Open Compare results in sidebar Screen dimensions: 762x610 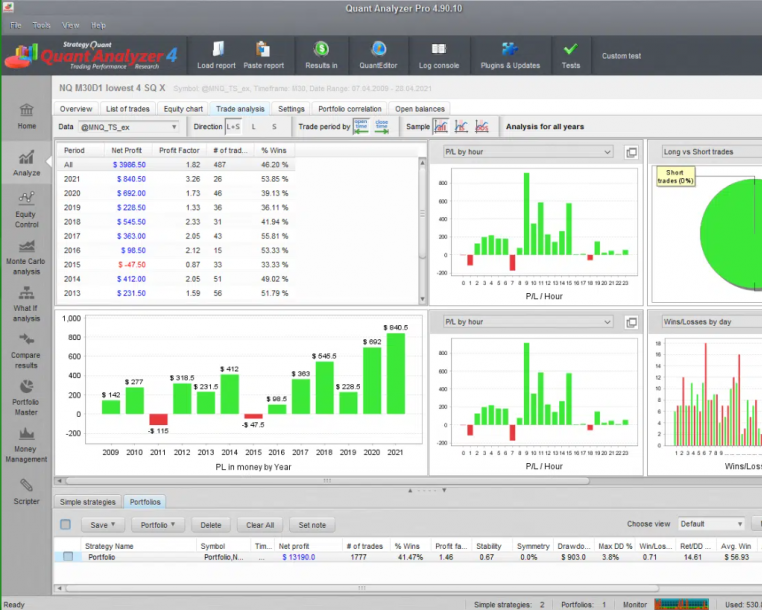click(x=26, y=351)
